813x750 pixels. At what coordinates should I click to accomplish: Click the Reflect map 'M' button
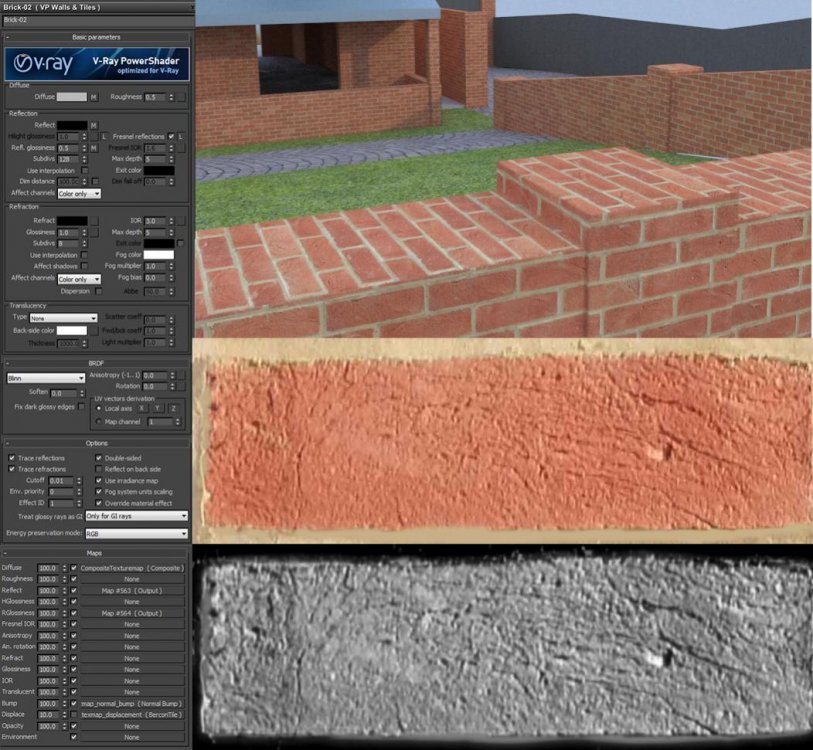pos(94,125)
